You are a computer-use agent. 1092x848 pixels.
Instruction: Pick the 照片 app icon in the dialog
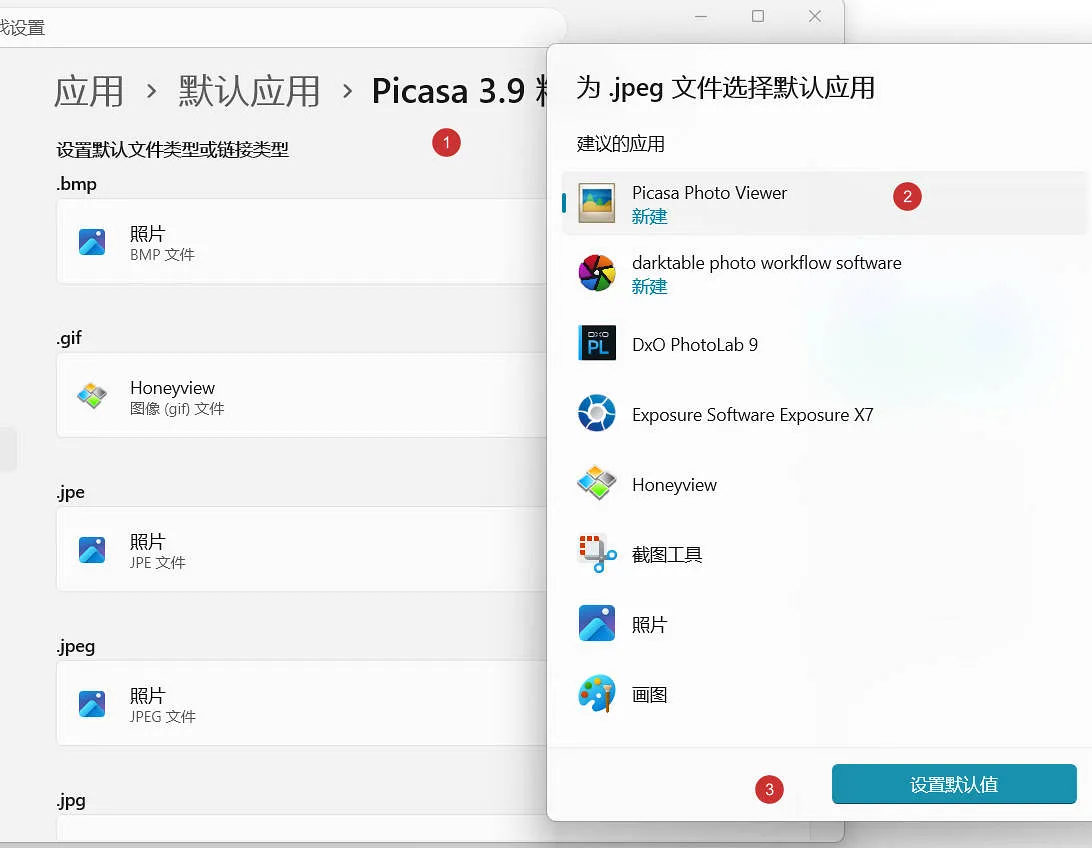click(x=597, y=623)
